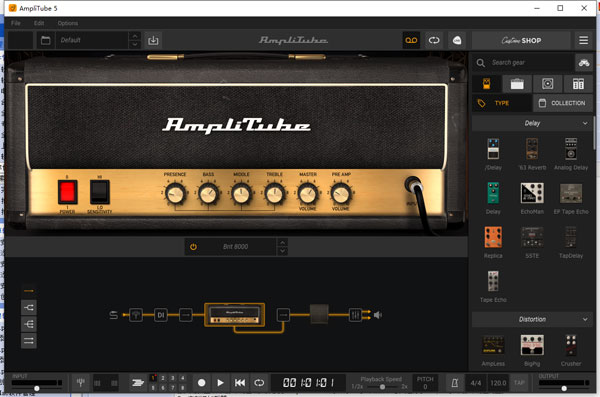The height and width of the screenshot is (397, 600).
Task: Click the DI block in signal chain
Action: (161, 315)
